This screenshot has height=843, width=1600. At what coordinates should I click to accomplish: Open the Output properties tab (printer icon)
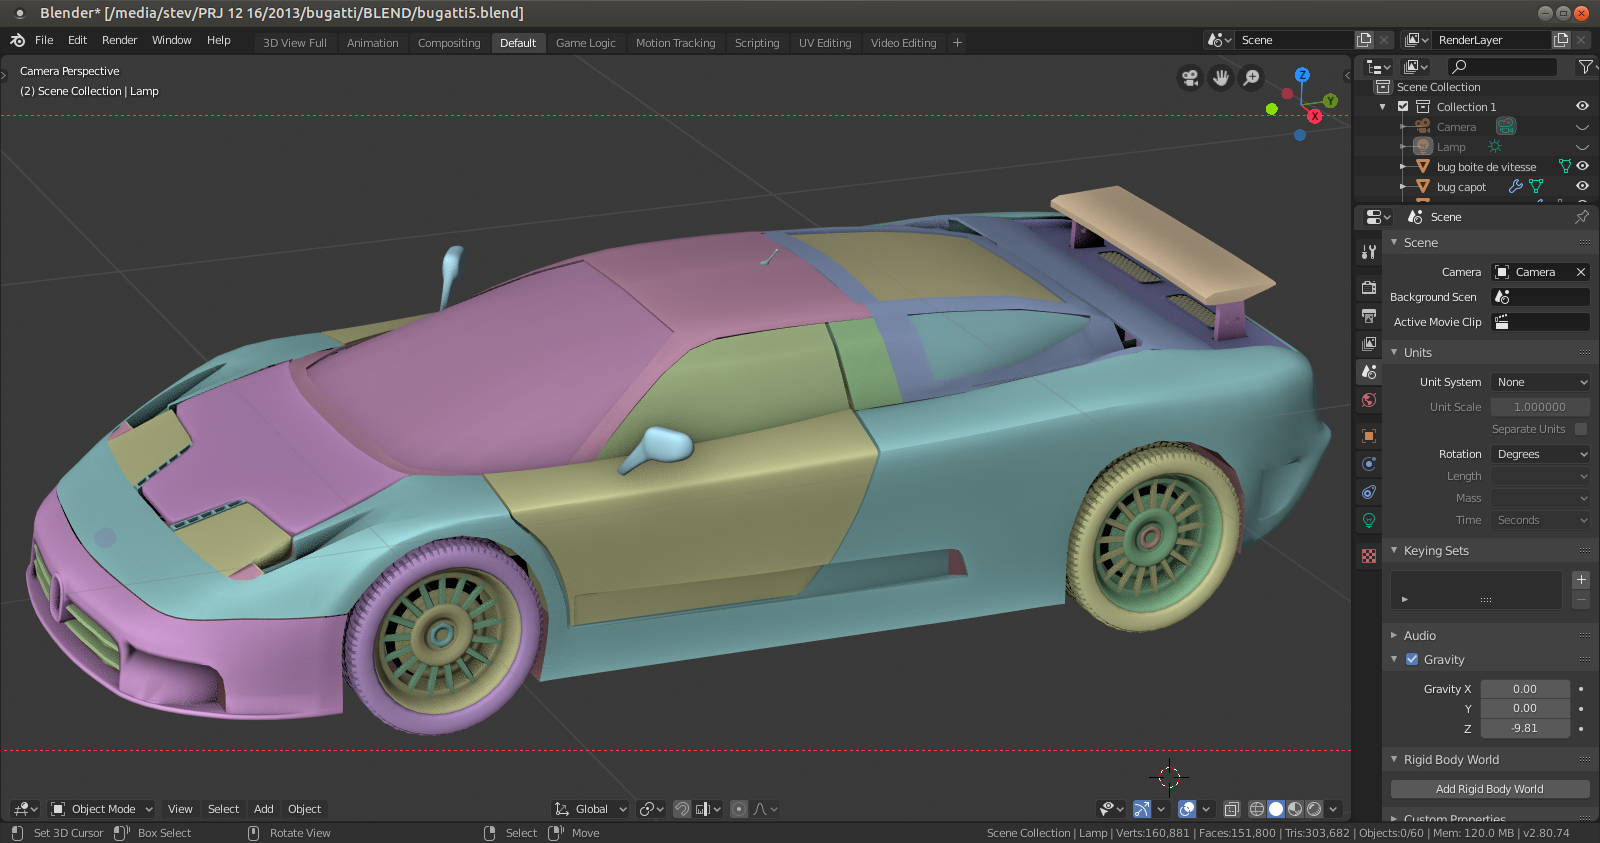coord(1369,316)
